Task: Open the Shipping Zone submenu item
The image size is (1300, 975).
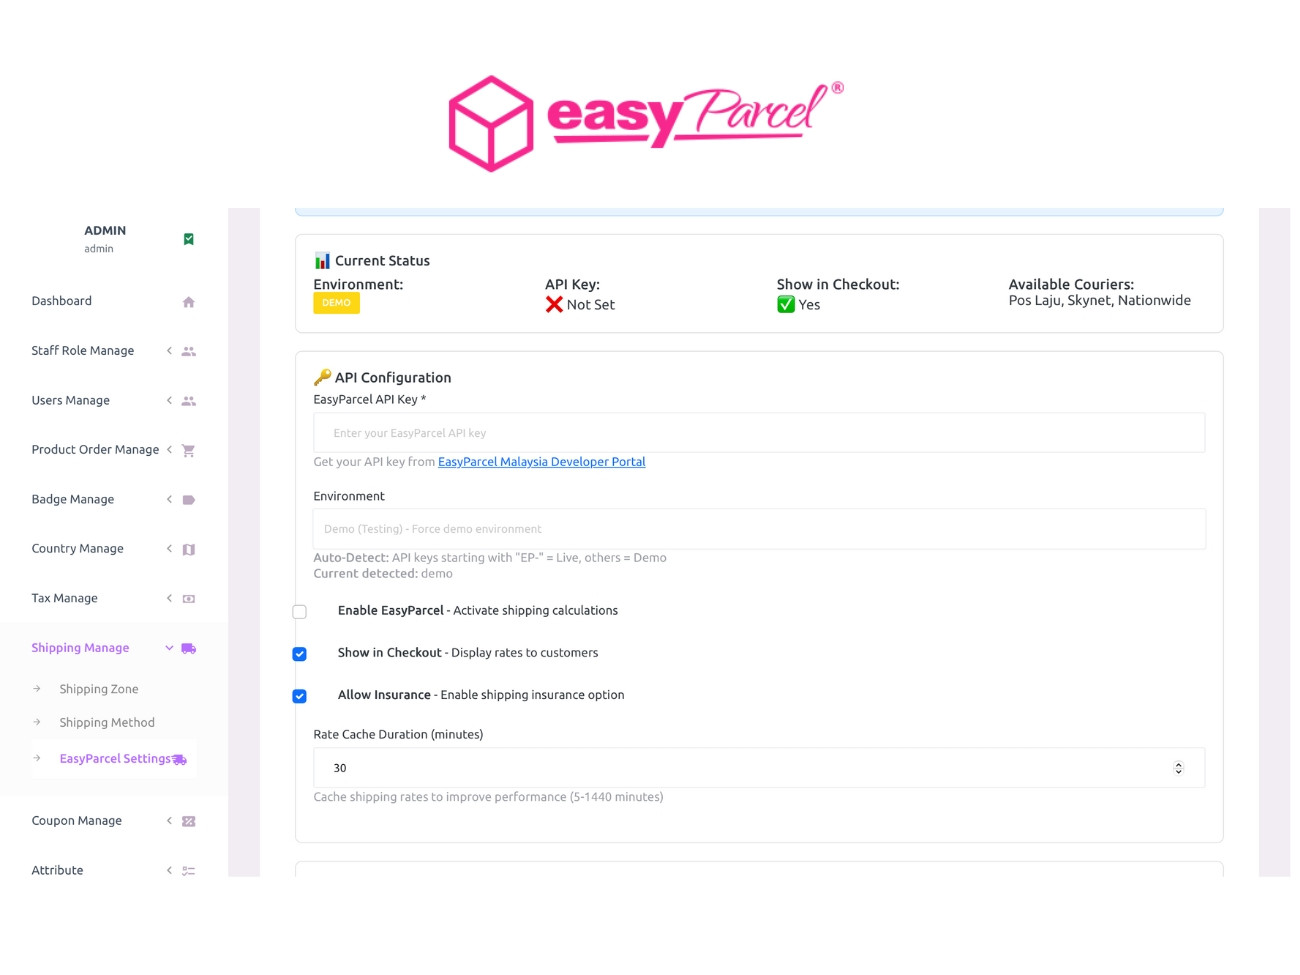Action: click(98, 689)
